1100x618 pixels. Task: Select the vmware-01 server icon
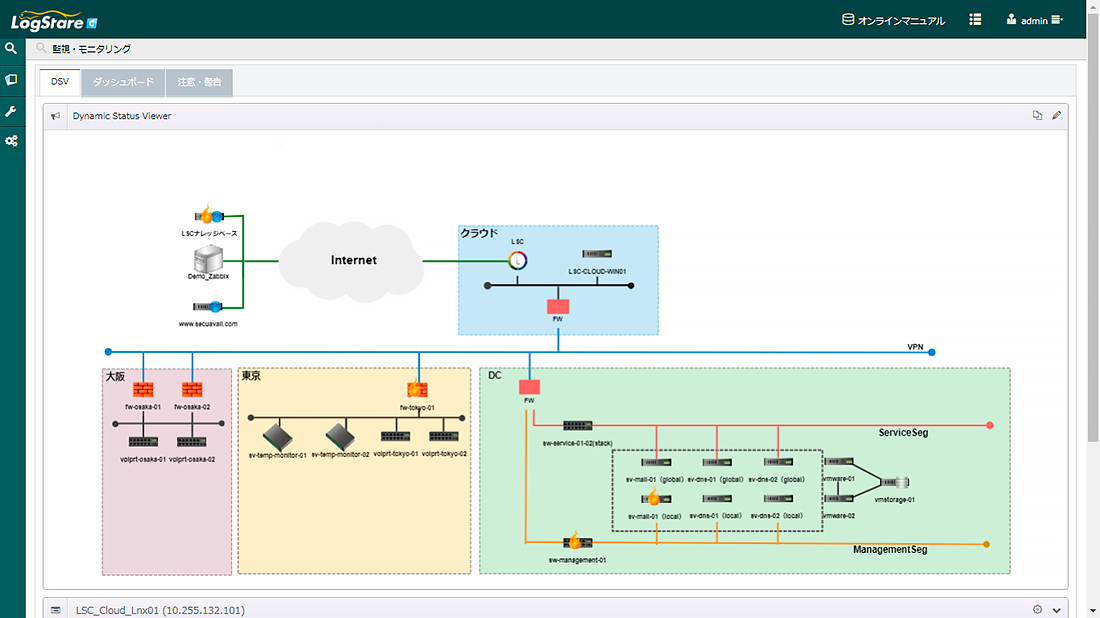point(839,462)
